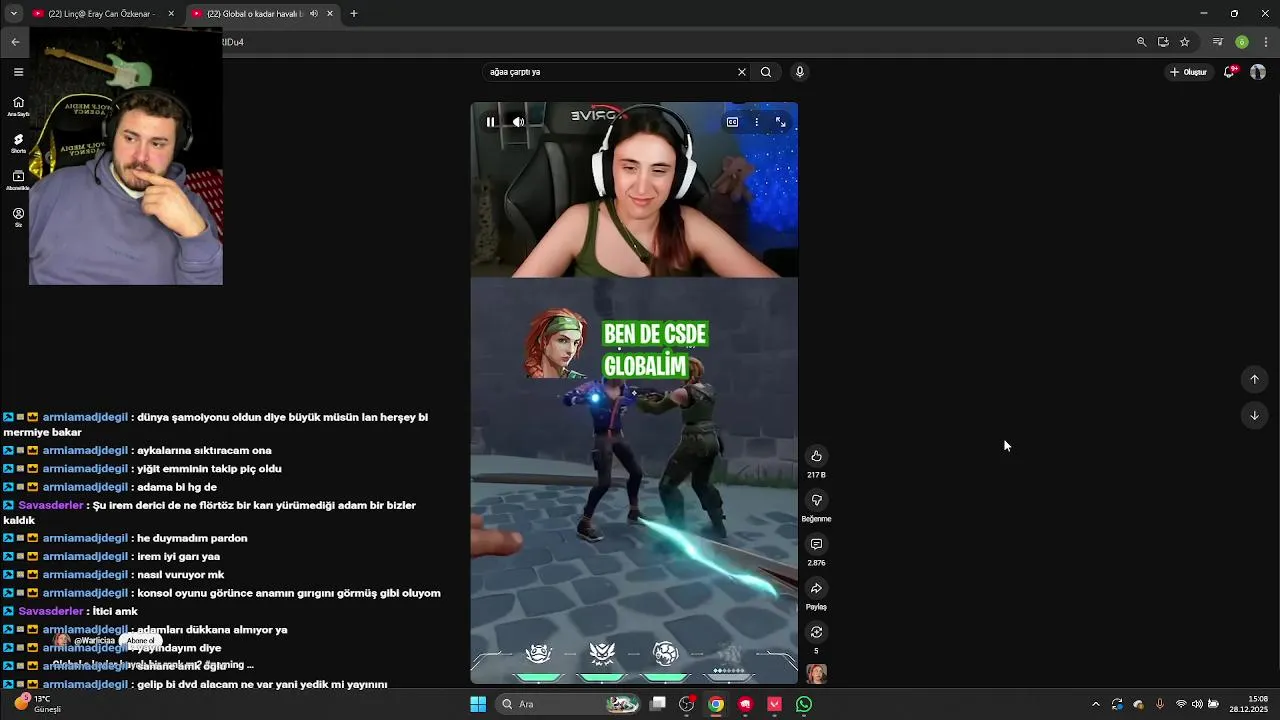Close the Linç@ Eray Can Özkenar tab
The image size is (1280, 720).
pyautogui.click(x=171, y=14)
